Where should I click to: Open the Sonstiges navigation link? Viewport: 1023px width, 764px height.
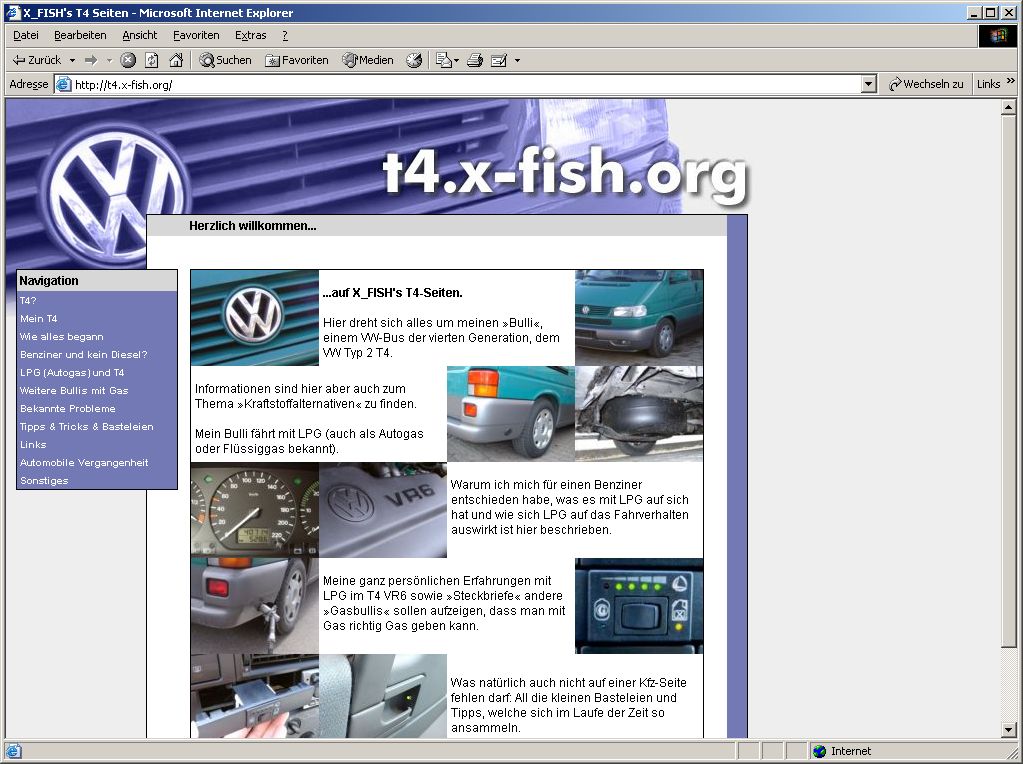click(44, 480)
